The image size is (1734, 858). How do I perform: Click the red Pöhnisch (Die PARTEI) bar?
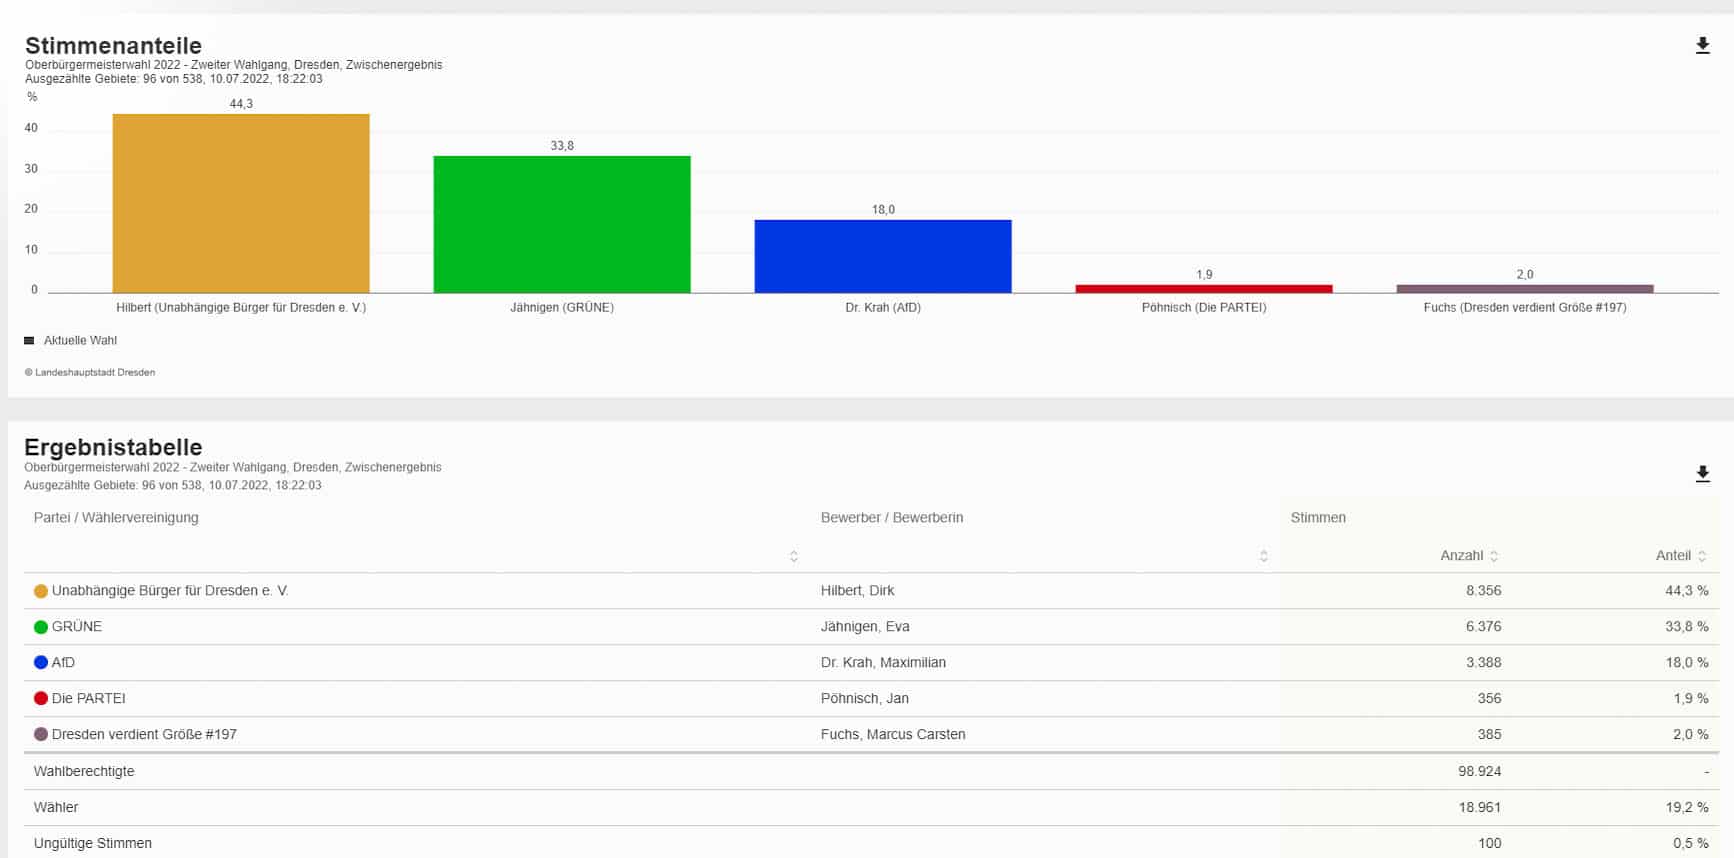click(1203, 289)
